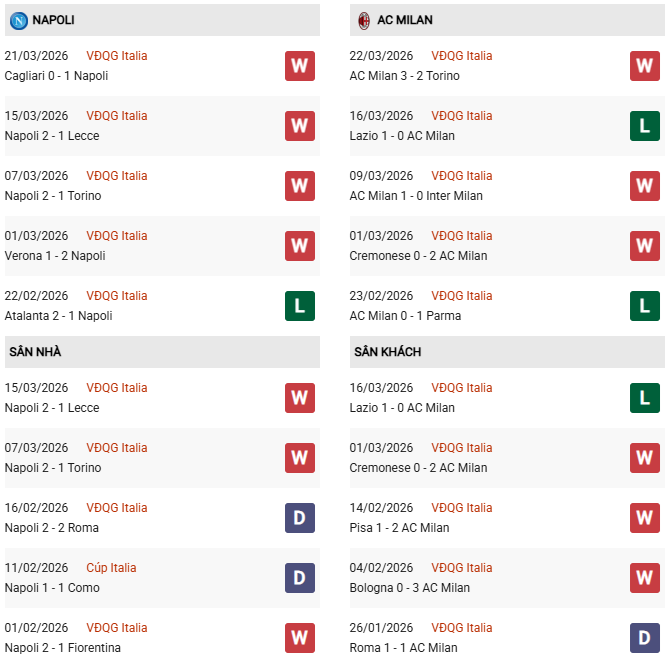Click D badge for Napoli 1 - 1 Como
The height and width of the screenshot is (667, 670).
[300, 578]
